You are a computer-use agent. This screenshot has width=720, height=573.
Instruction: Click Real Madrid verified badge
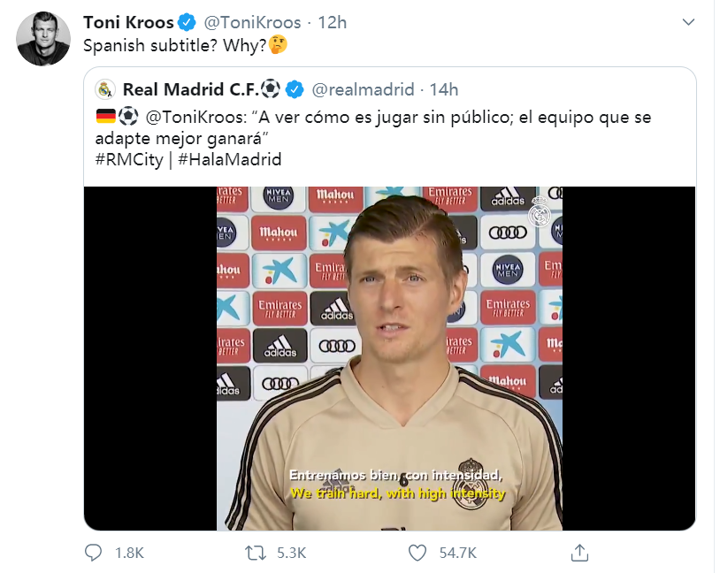click(x=295, y=90)
